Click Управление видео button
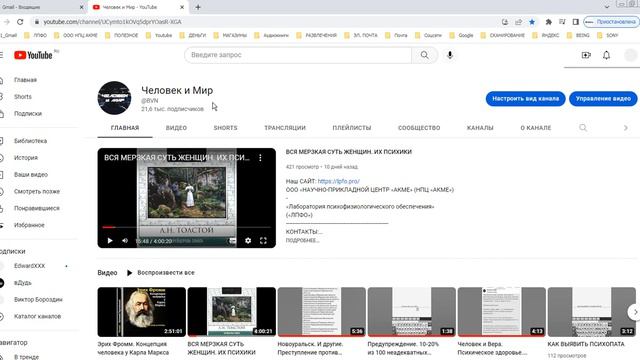Screen dimensions: 640x360 603,98
